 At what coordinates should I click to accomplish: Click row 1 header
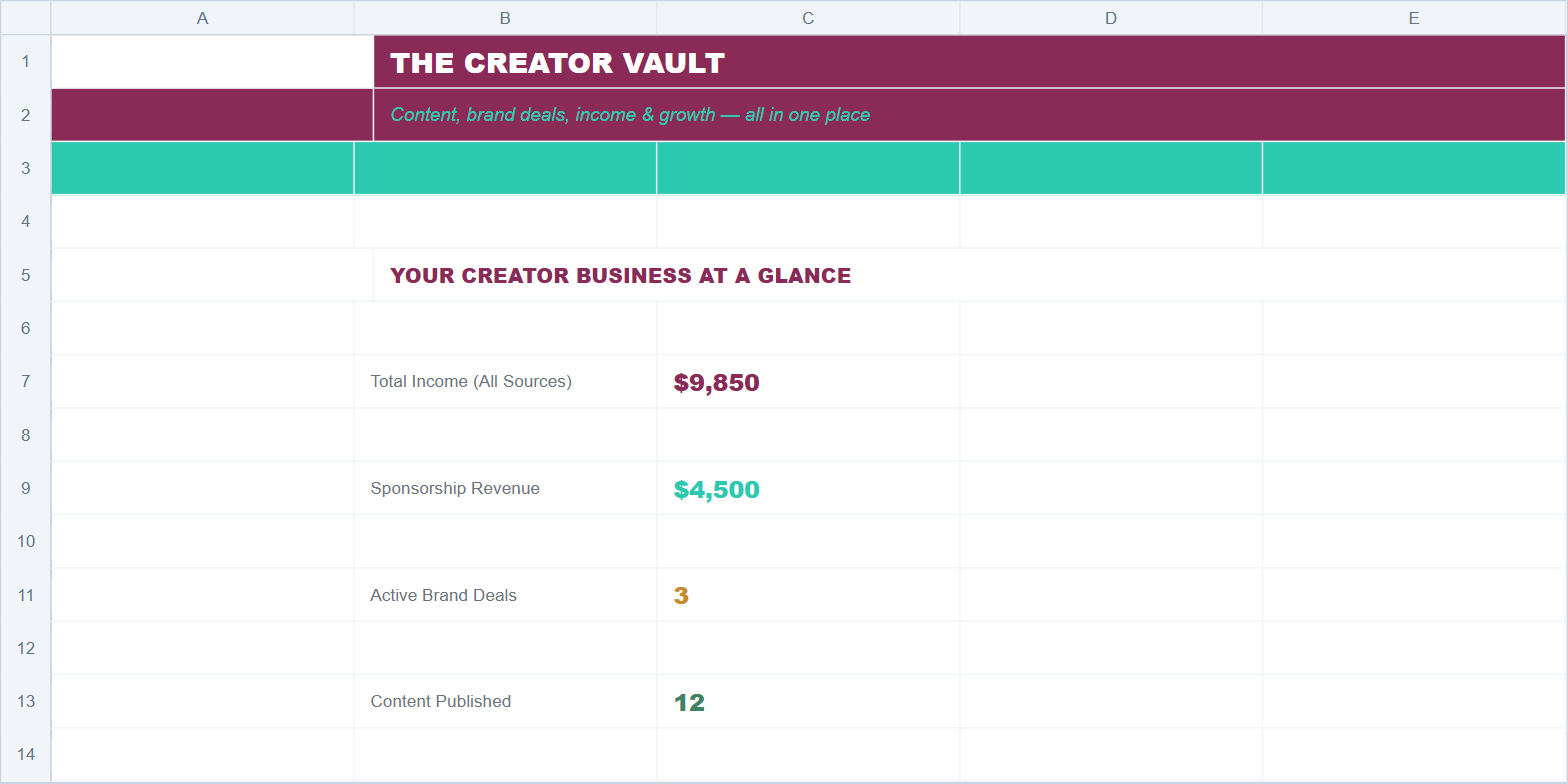pyautogui.click(x=26, y=62)
